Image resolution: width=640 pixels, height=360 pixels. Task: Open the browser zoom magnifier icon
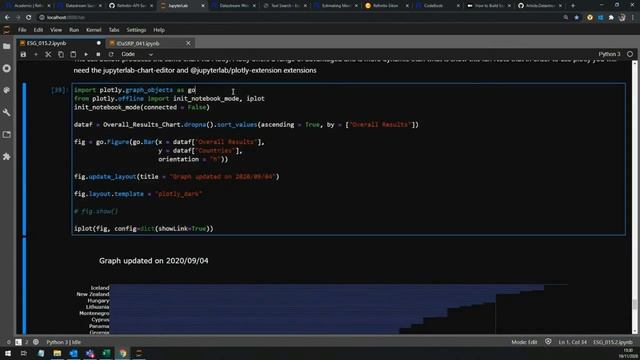point(566,18)
